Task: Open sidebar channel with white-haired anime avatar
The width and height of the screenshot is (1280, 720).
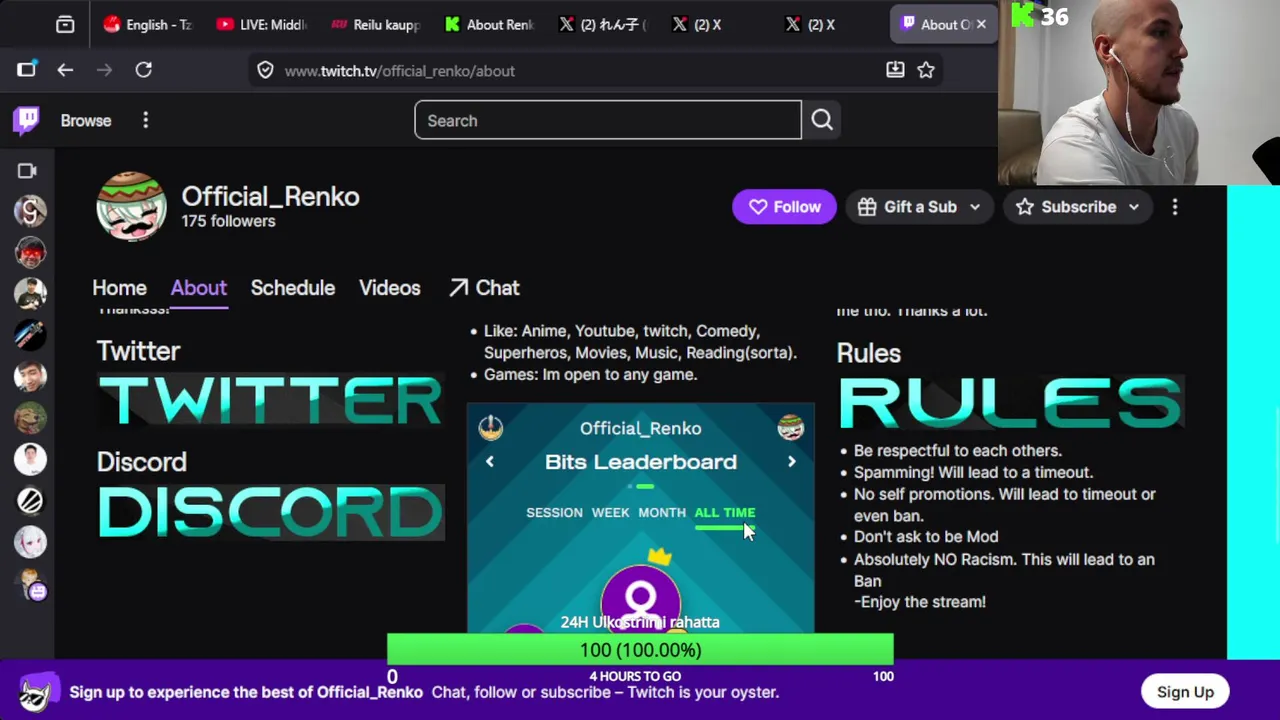Action: click(30, 541)
